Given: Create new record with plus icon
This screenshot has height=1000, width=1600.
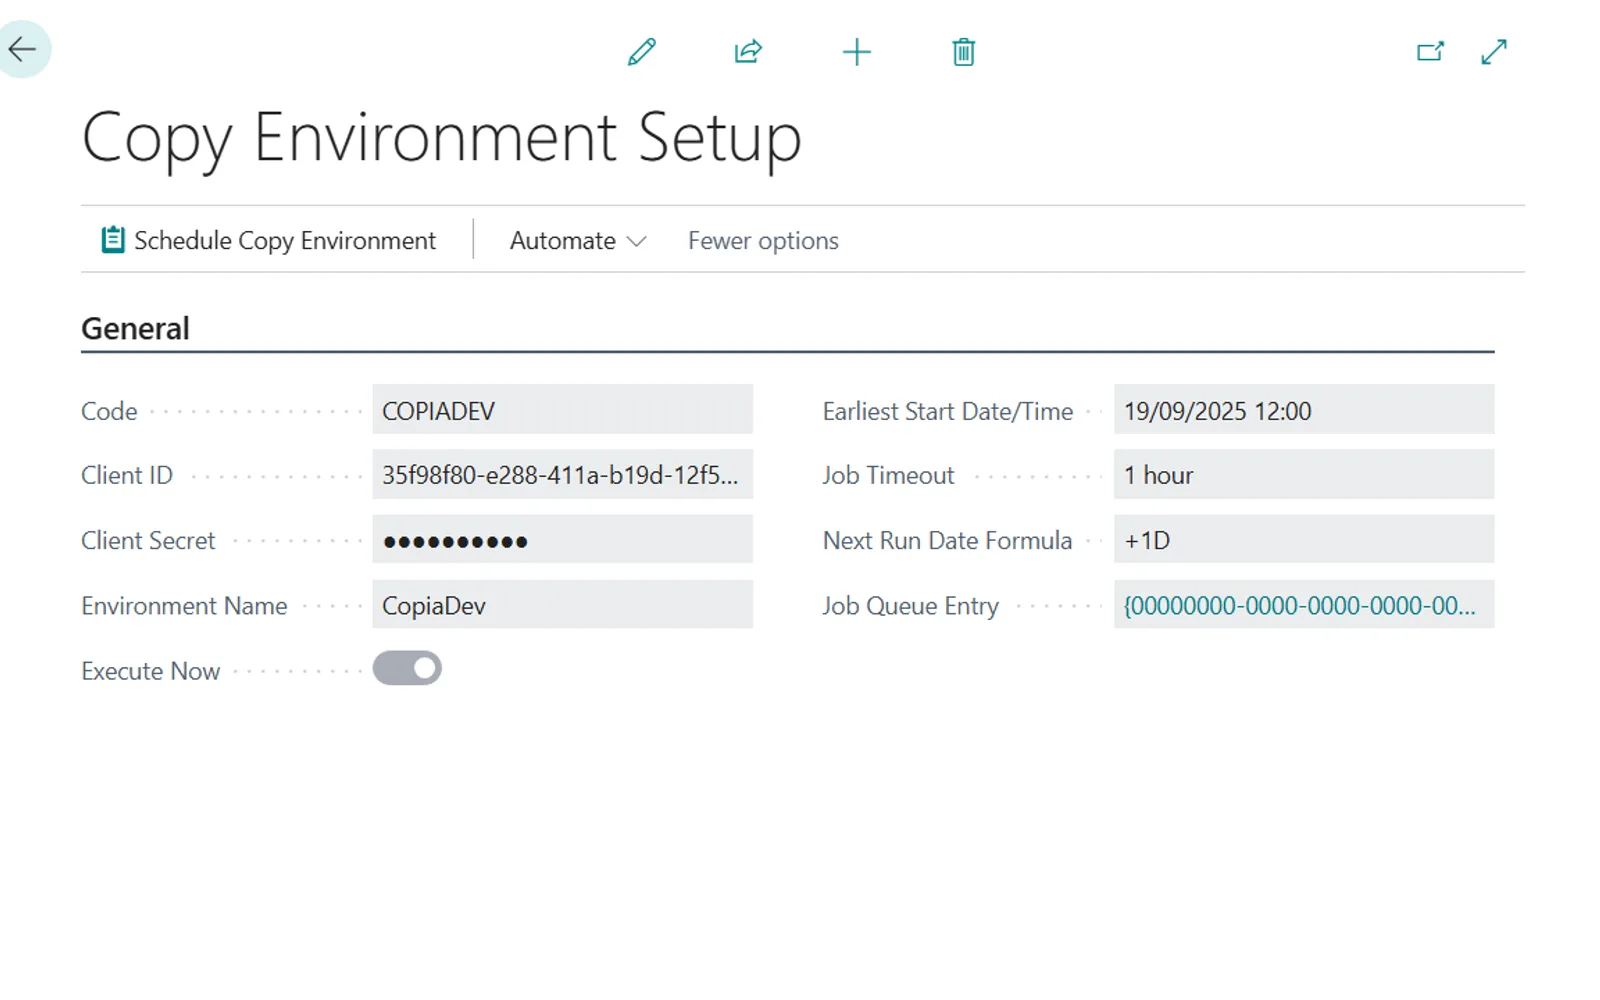Looking at the screenshot, I should coord(857,52).
